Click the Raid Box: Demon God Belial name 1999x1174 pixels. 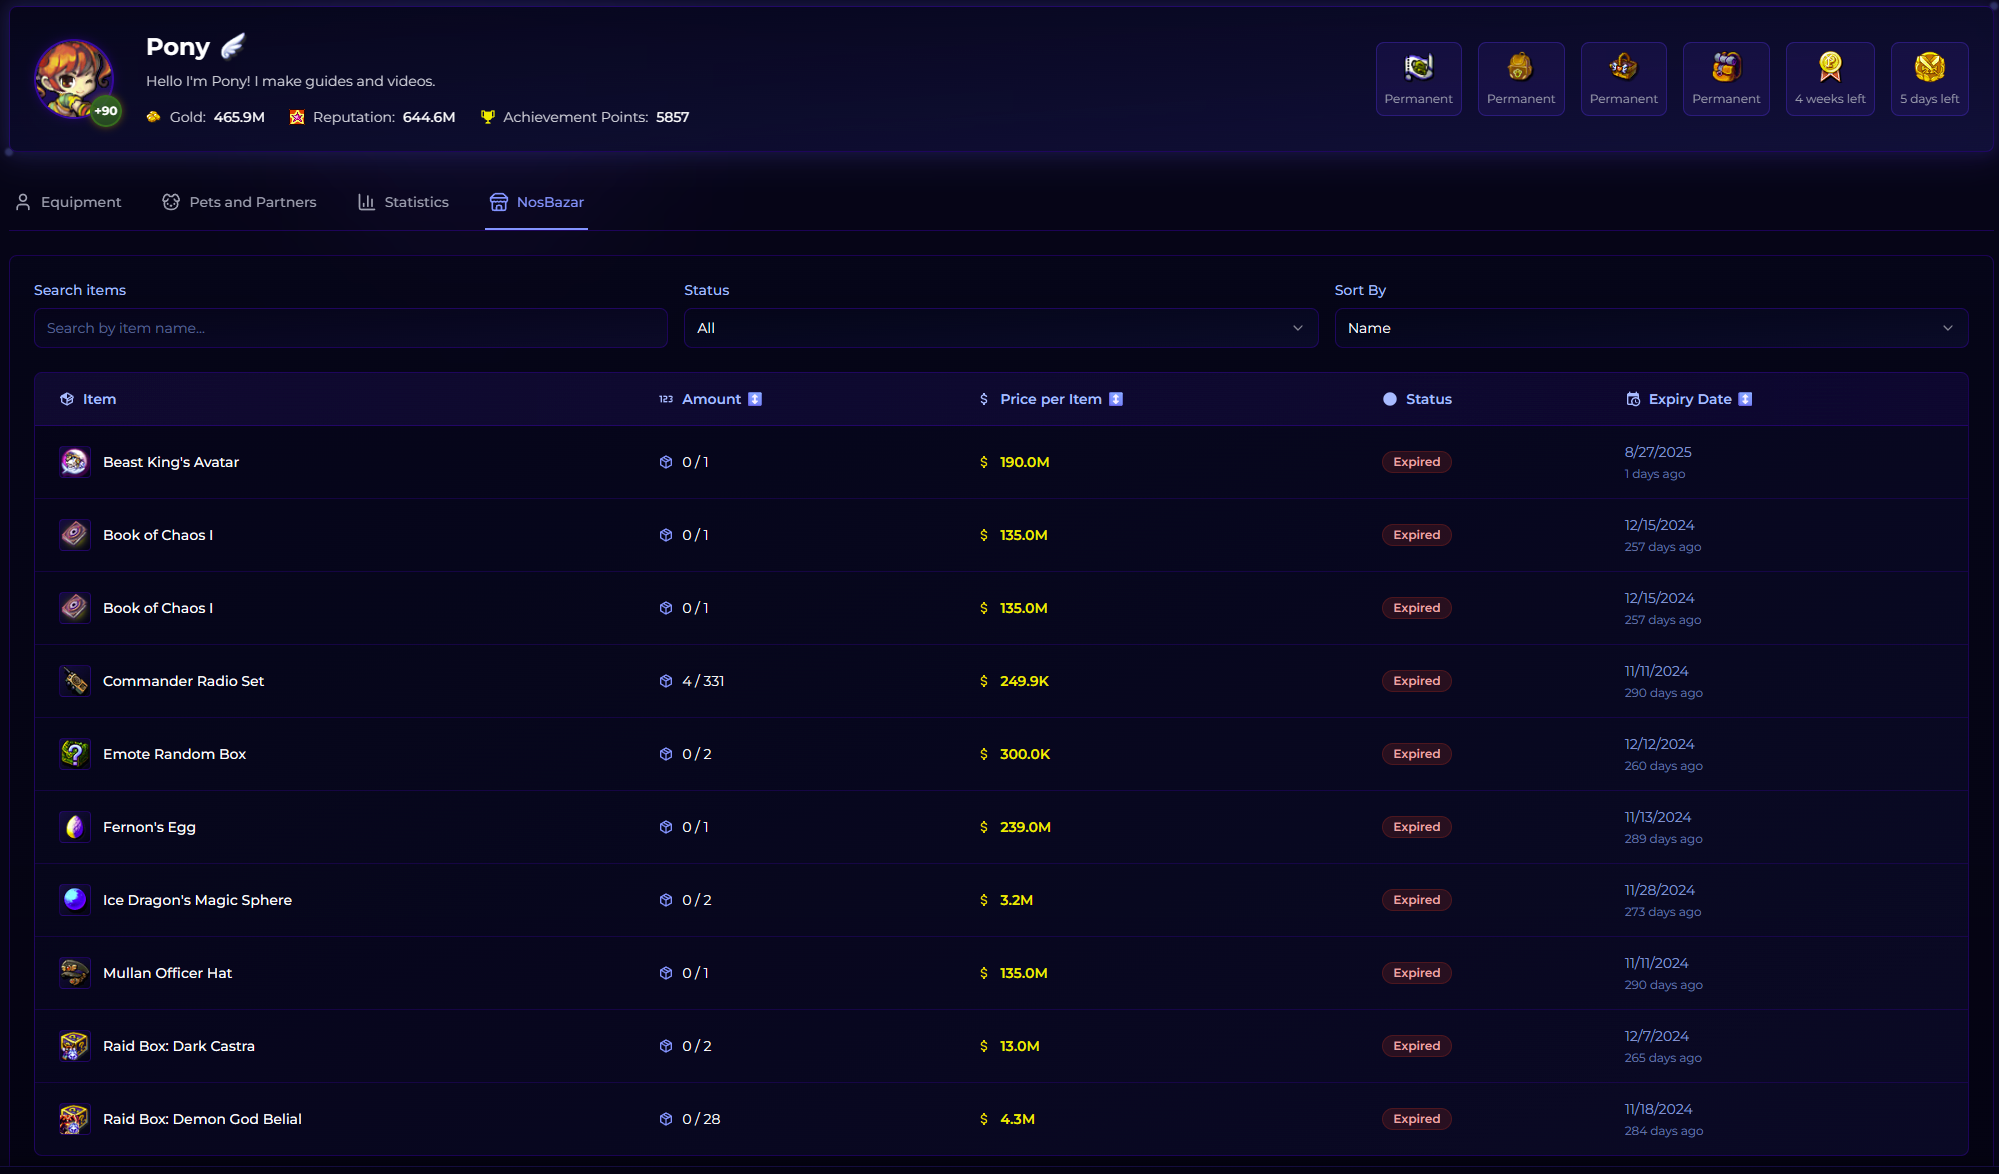click(202, 1119)
